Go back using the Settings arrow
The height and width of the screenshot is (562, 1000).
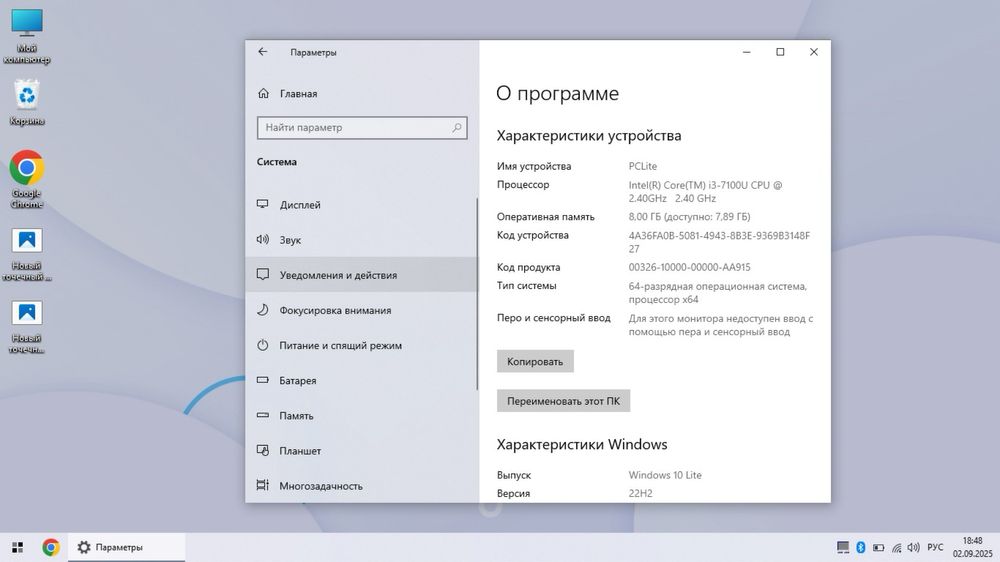[x=263, y=52]
